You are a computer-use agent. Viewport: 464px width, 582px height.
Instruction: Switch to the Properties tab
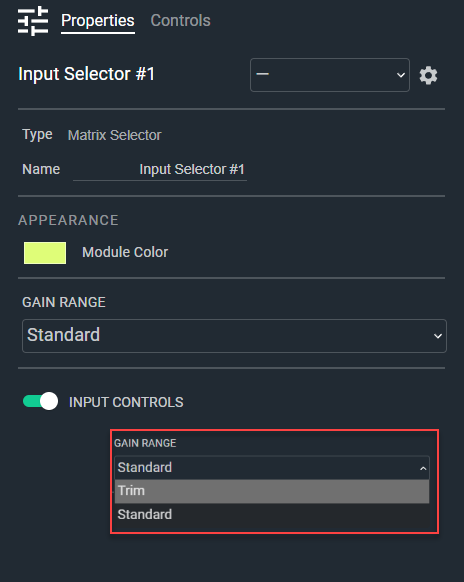98,21
